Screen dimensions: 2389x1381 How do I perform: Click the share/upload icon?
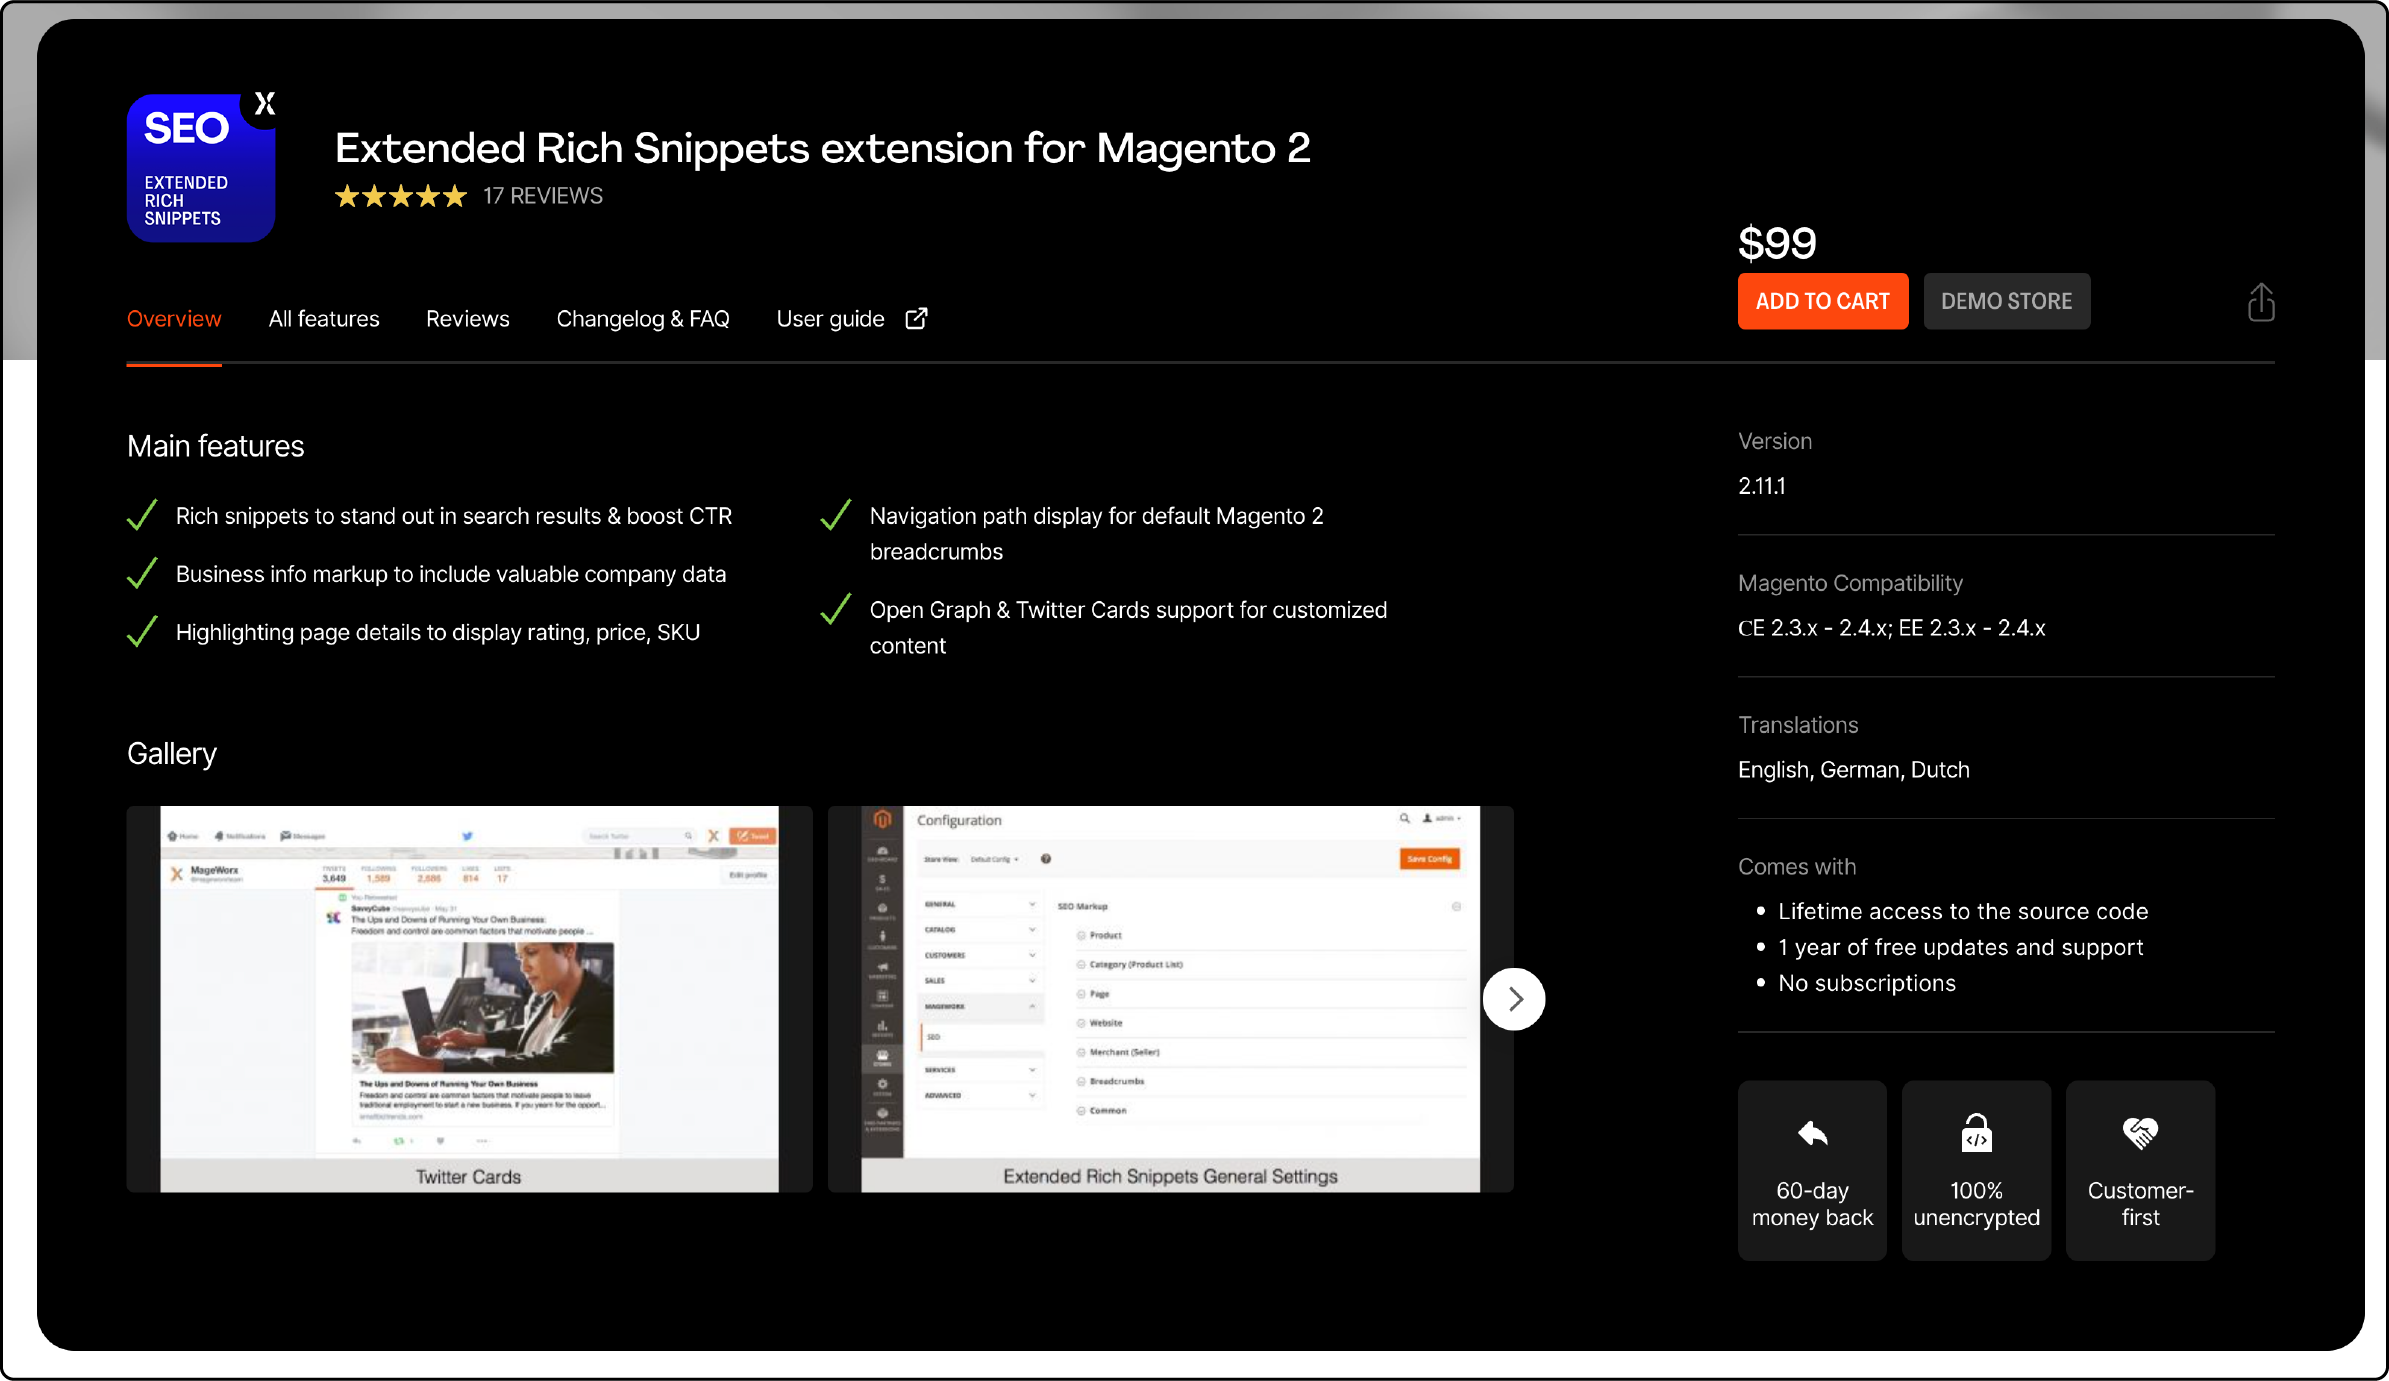[2259, 303]
